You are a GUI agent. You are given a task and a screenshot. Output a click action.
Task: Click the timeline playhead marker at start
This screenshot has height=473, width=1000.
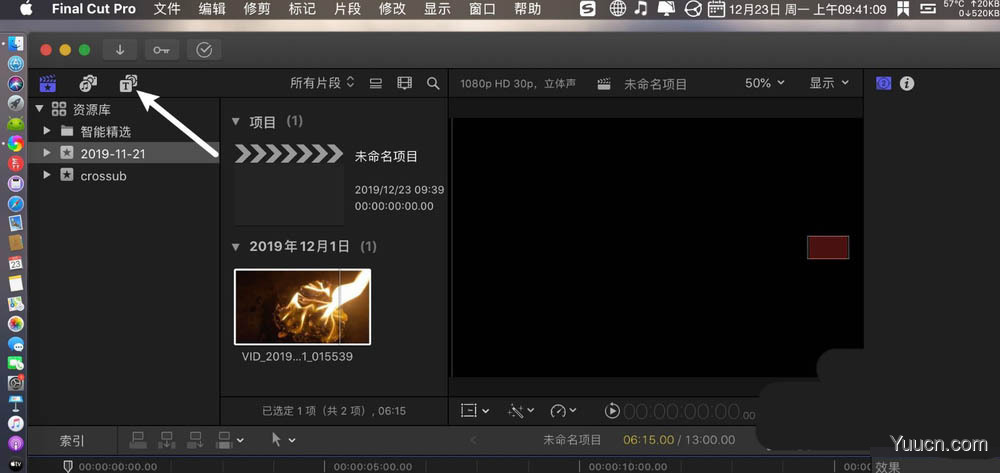pos(68,466)
